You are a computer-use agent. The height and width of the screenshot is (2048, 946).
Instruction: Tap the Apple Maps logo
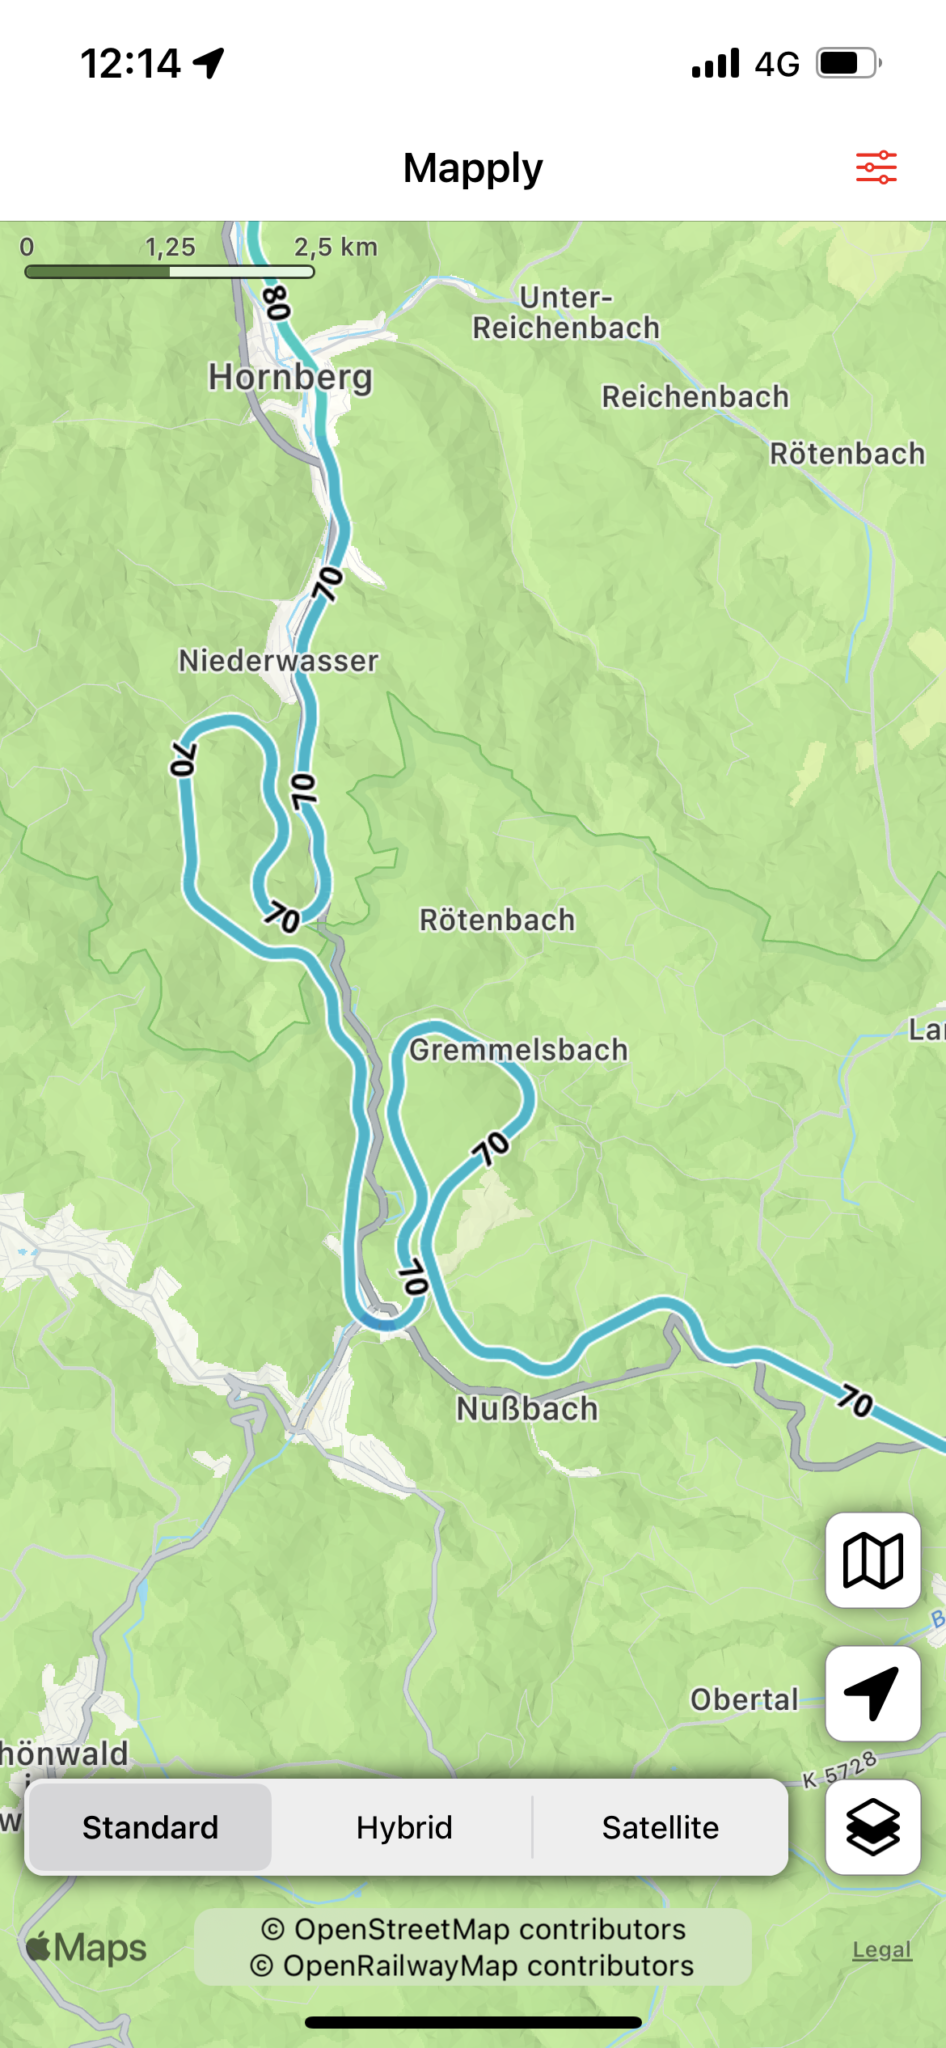coord(86,1947)
